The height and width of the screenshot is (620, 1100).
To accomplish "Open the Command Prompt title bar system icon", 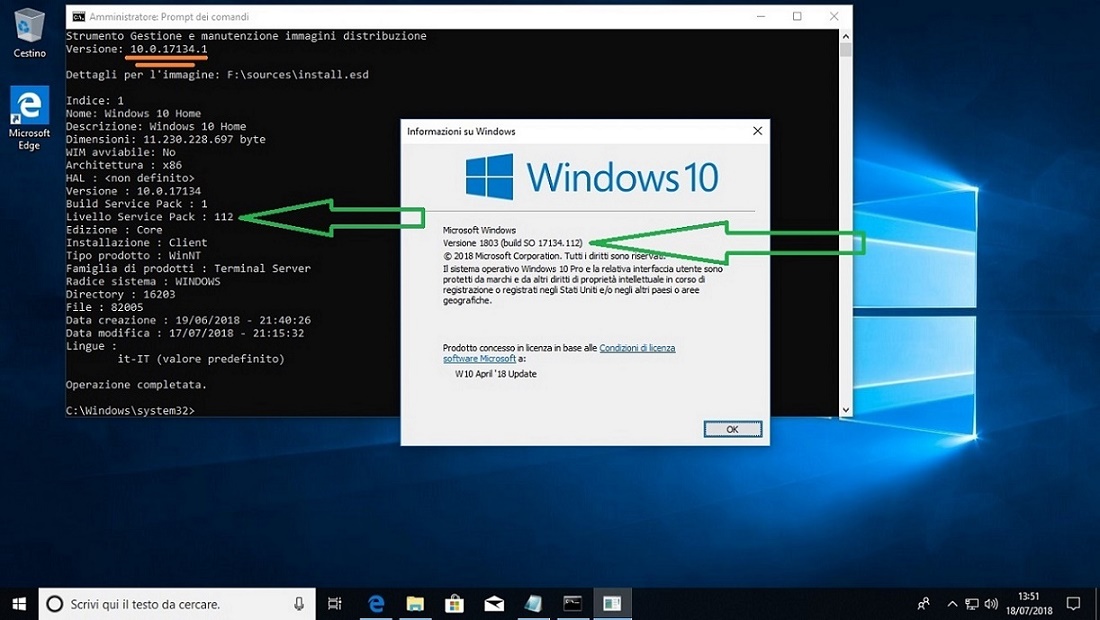I will [x=79, y=17].
